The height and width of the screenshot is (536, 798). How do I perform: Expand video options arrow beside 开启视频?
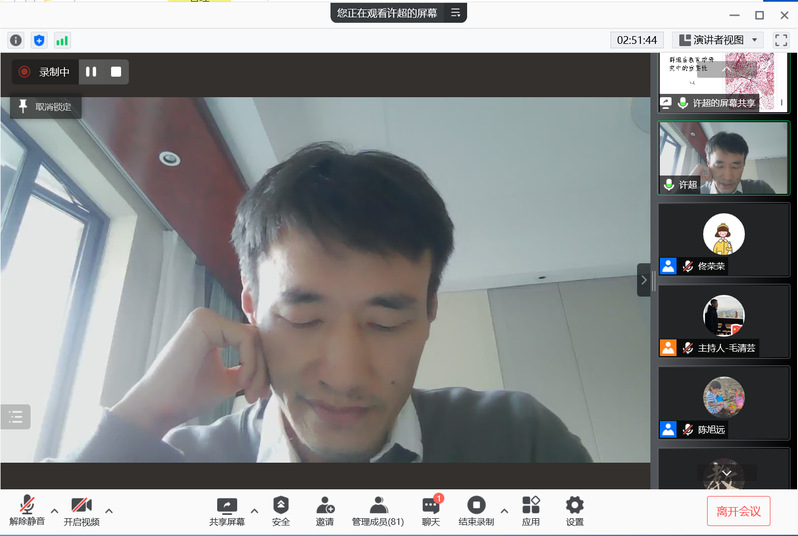pos(109,510)
